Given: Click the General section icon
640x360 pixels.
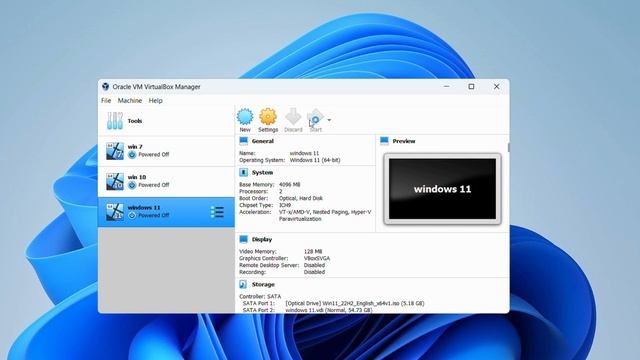Looking at the screenshot, I should click(244, 141).
